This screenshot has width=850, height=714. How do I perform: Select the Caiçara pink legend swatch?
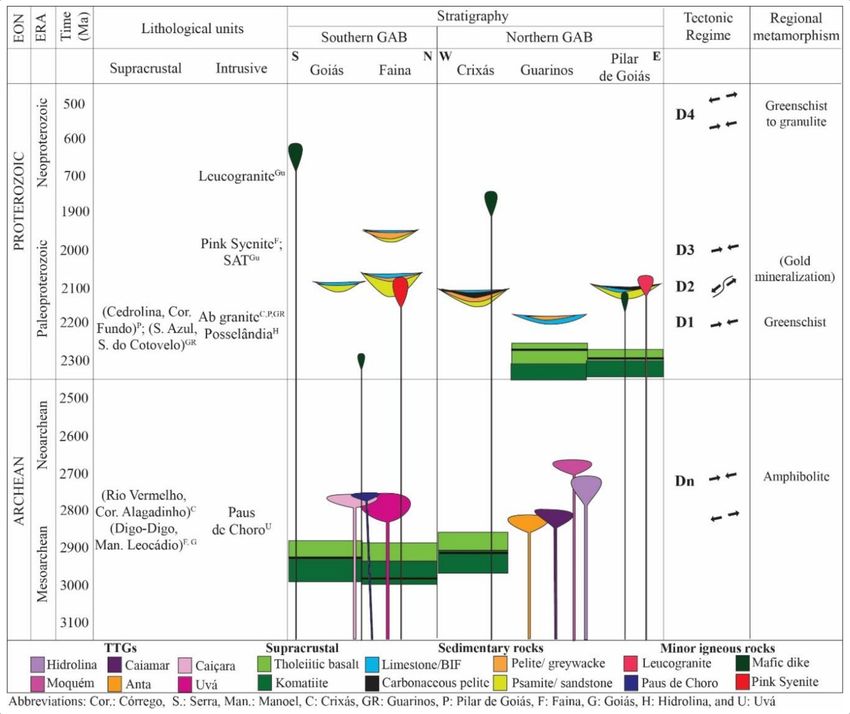pos(185,665)
